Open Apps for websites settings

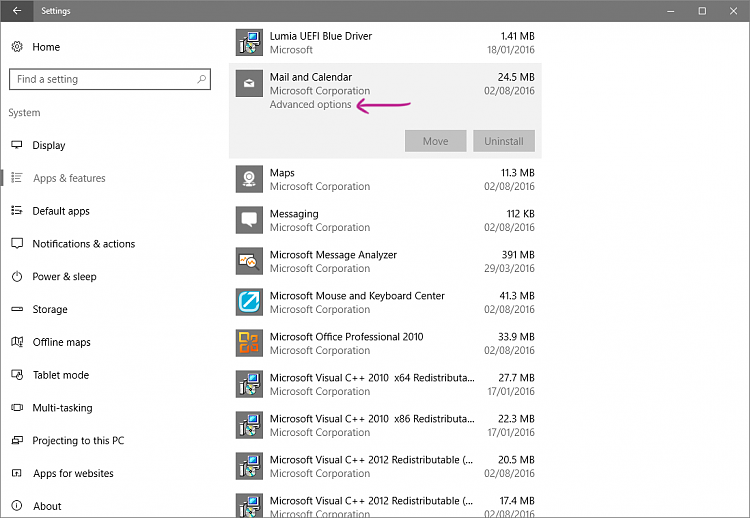pyautogui.click(x=73, y=474)
